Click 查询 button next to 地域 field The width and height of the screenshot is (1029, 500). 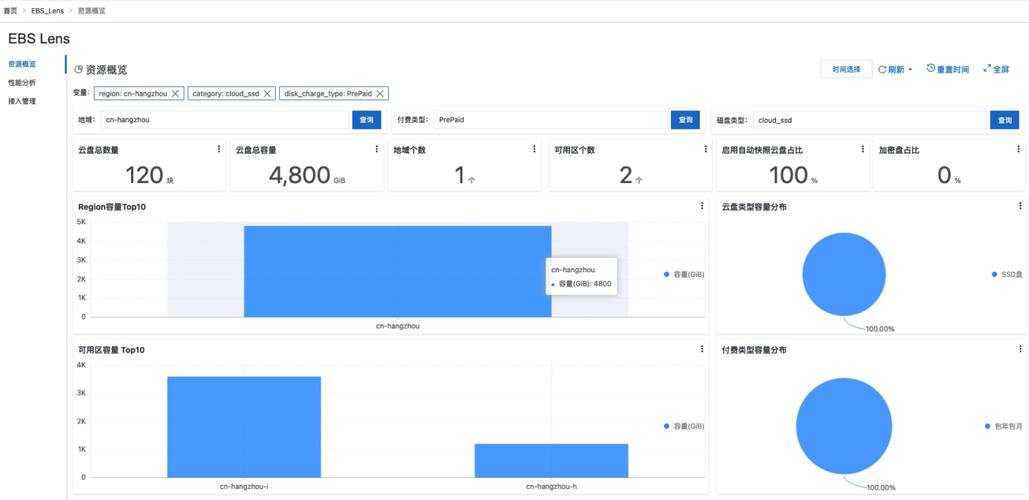[367, 120]
